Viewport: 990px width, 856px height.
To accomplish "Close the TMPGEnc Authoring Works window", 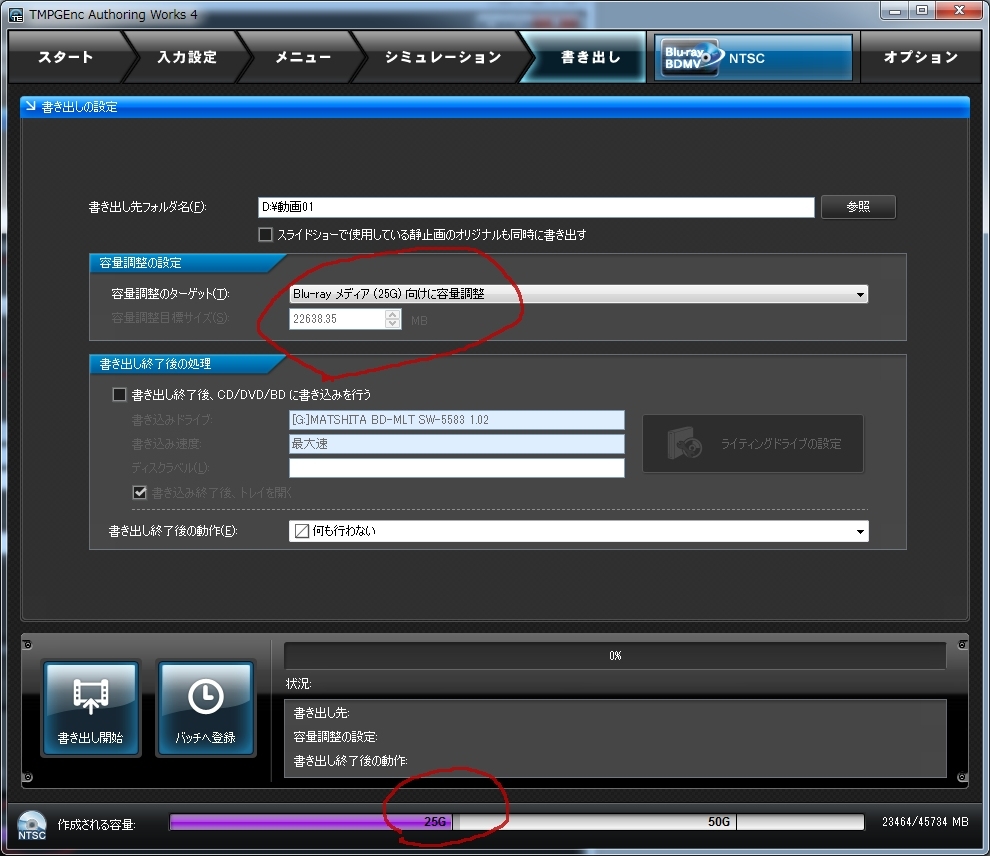I will coord(958,11).
